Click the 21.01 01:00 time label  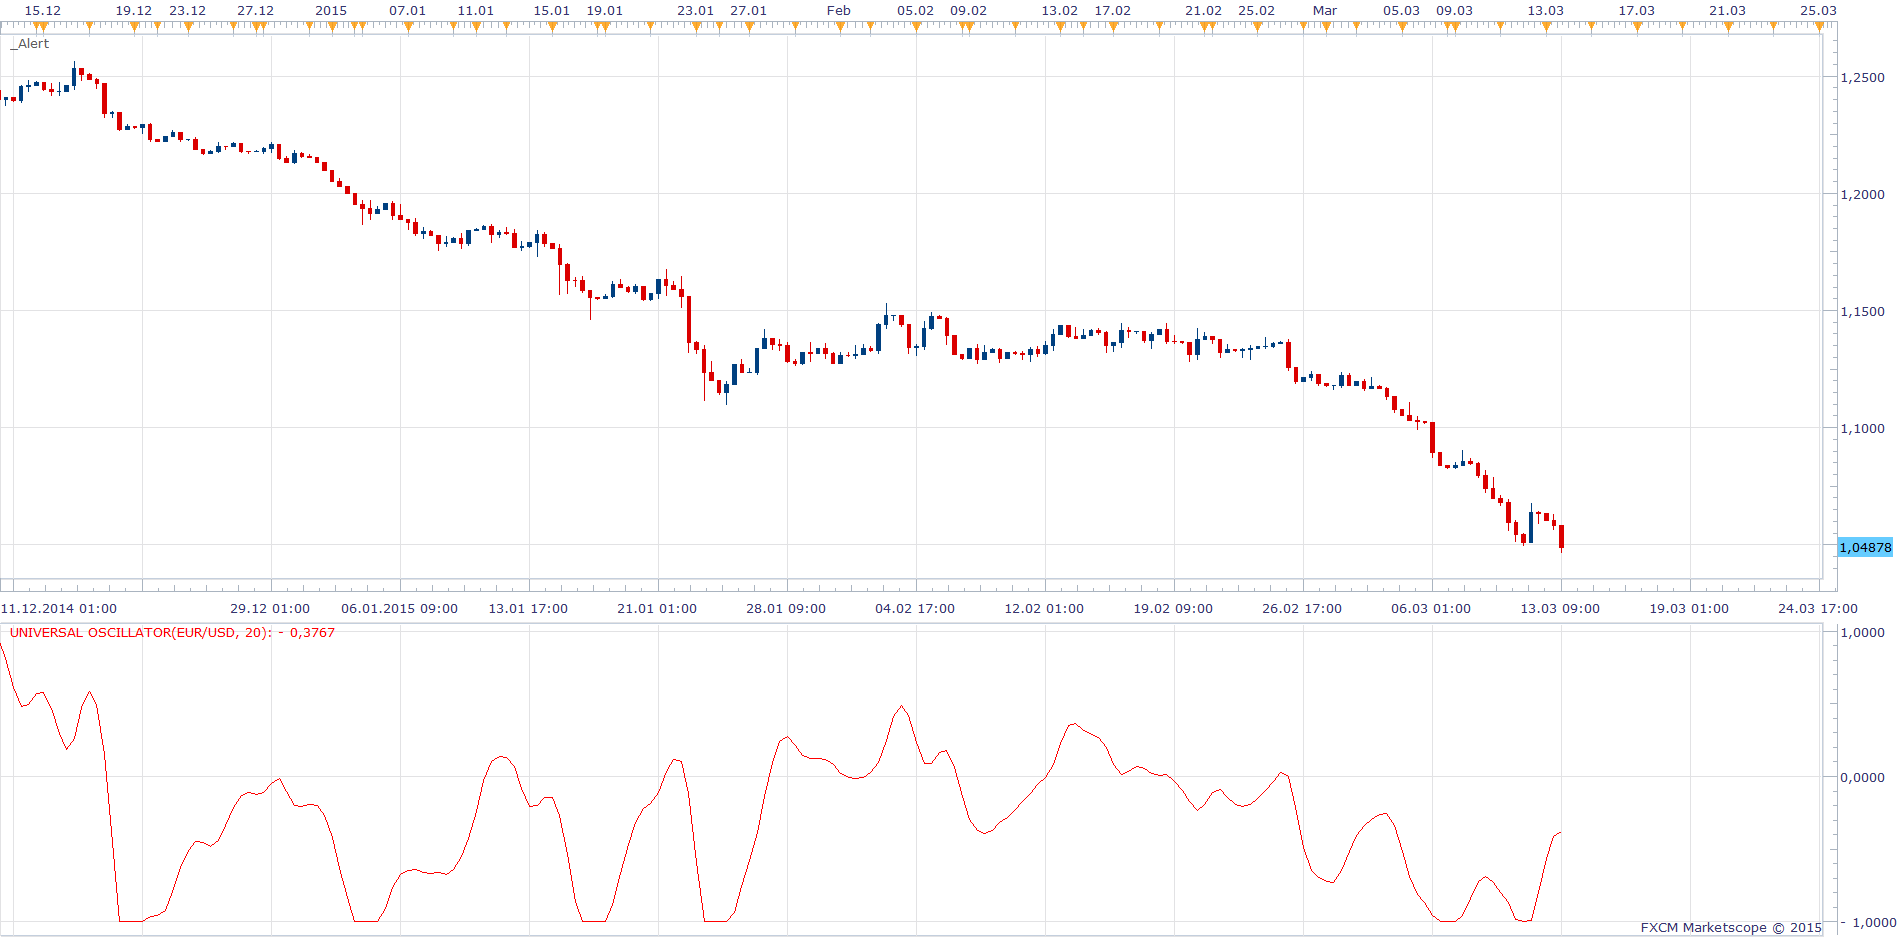(x=657, y=608)
